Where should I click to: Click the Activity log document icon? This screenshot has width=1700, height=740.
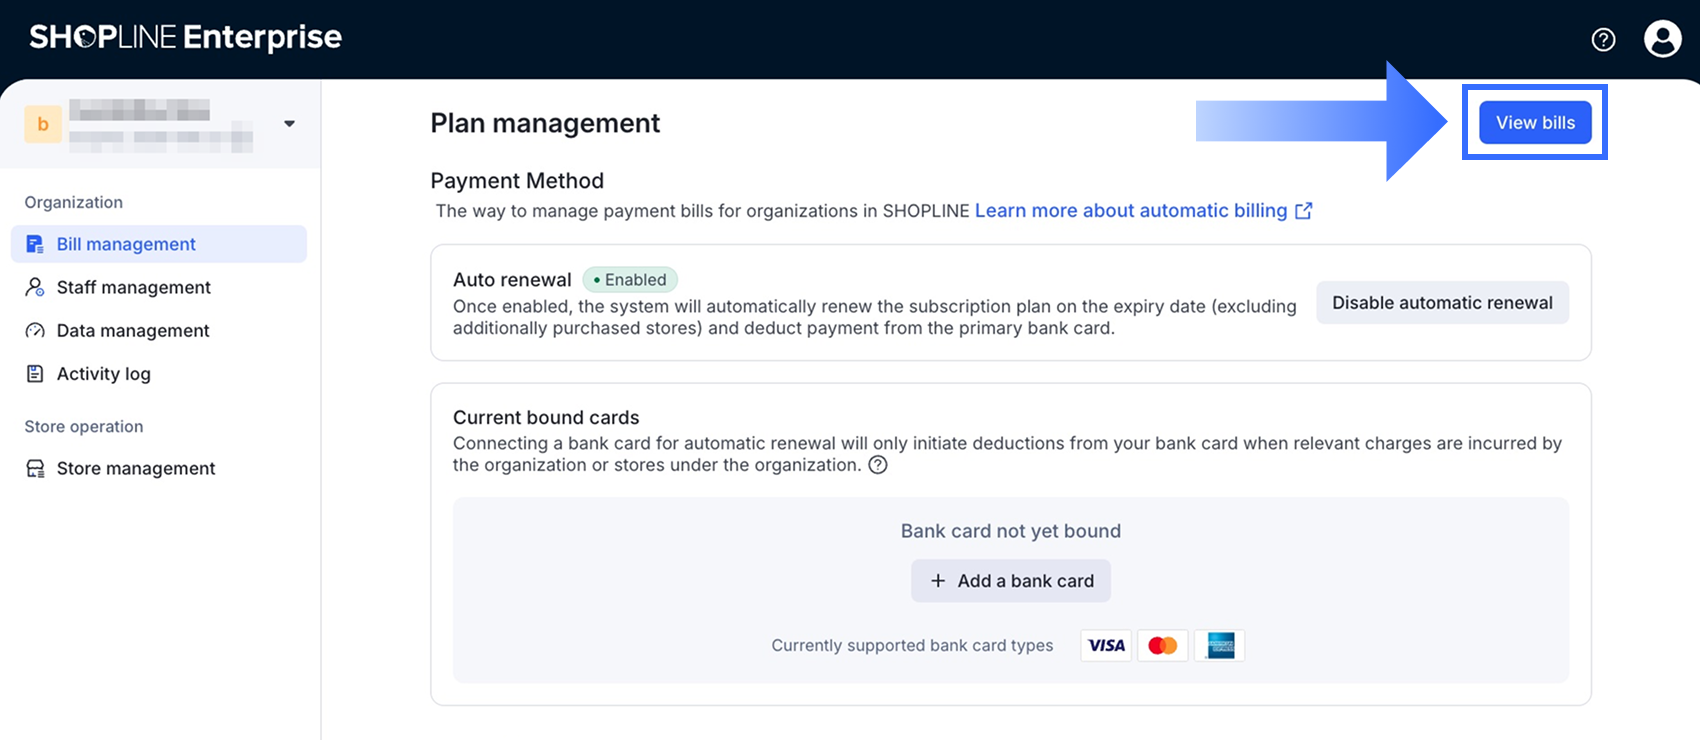[x=35, y=373]
